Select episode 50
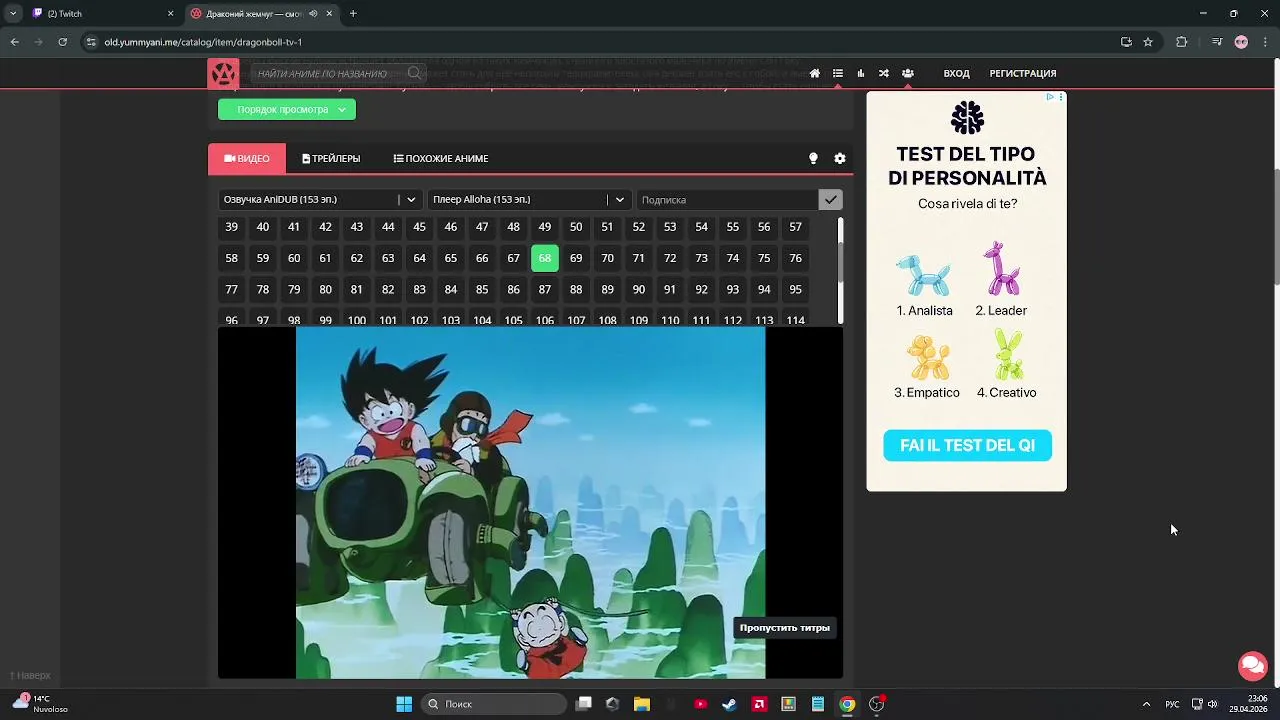Image resolution: width=1280 pixels, height=720 pixels. [576, 227]
